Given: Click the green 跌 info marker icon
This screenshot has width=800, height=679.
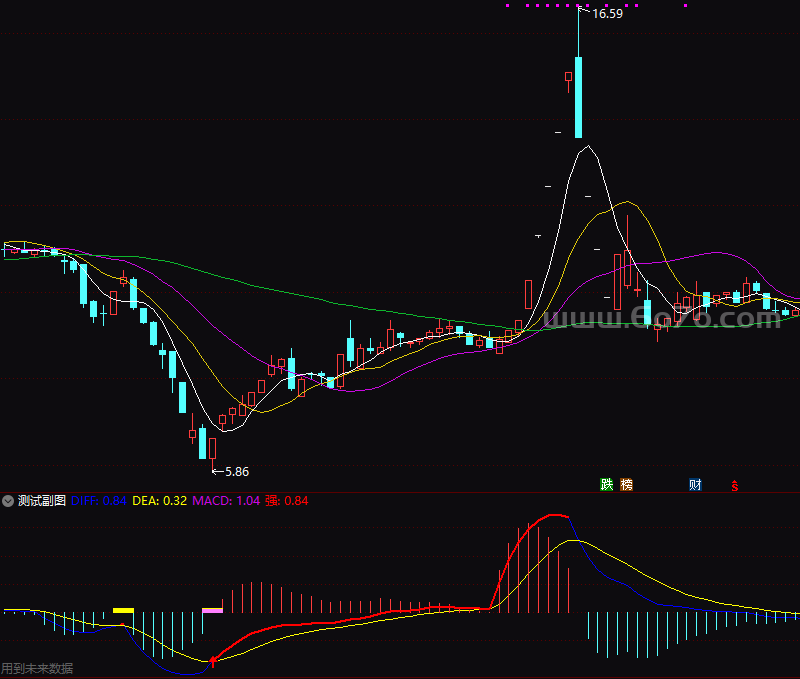Looking at the screenshot, I should [607, 484].
